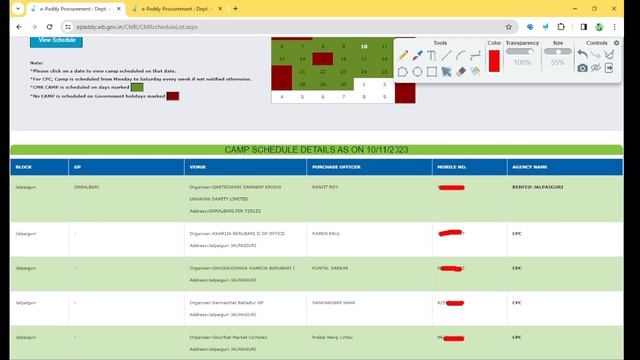Select the curve drawing tool
The width and height of the screenshot is (640, 360).
point(460,56)
